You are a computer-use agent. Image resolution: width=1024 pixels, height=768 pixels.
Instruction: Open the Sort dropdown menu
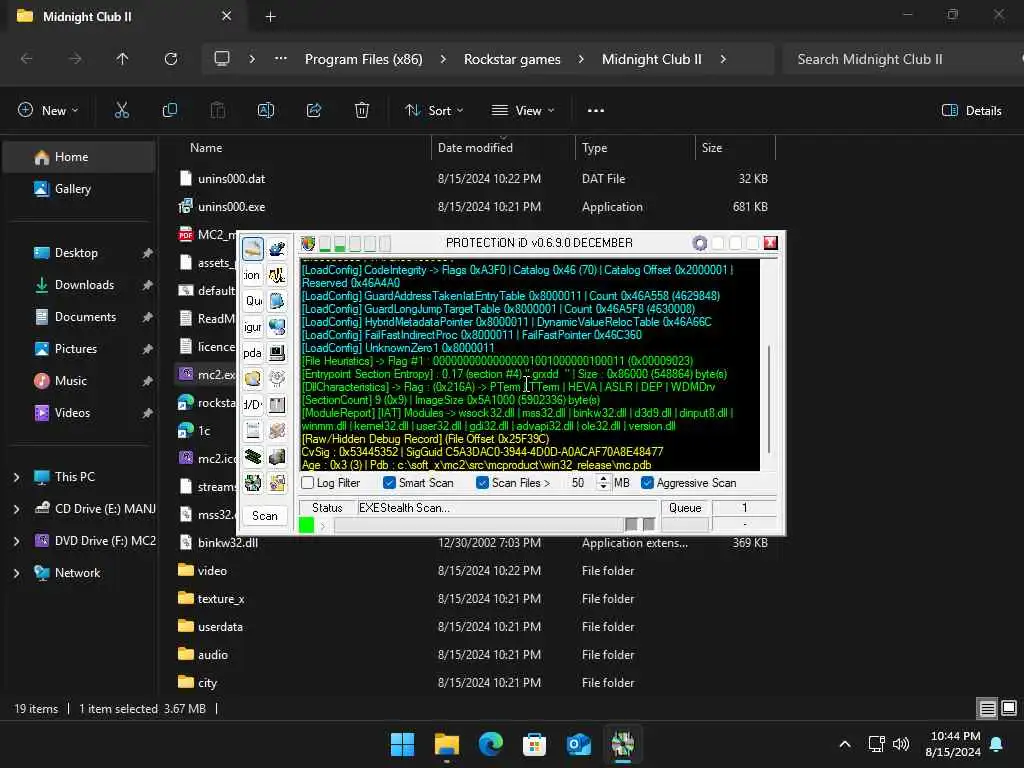click(434, 110)
